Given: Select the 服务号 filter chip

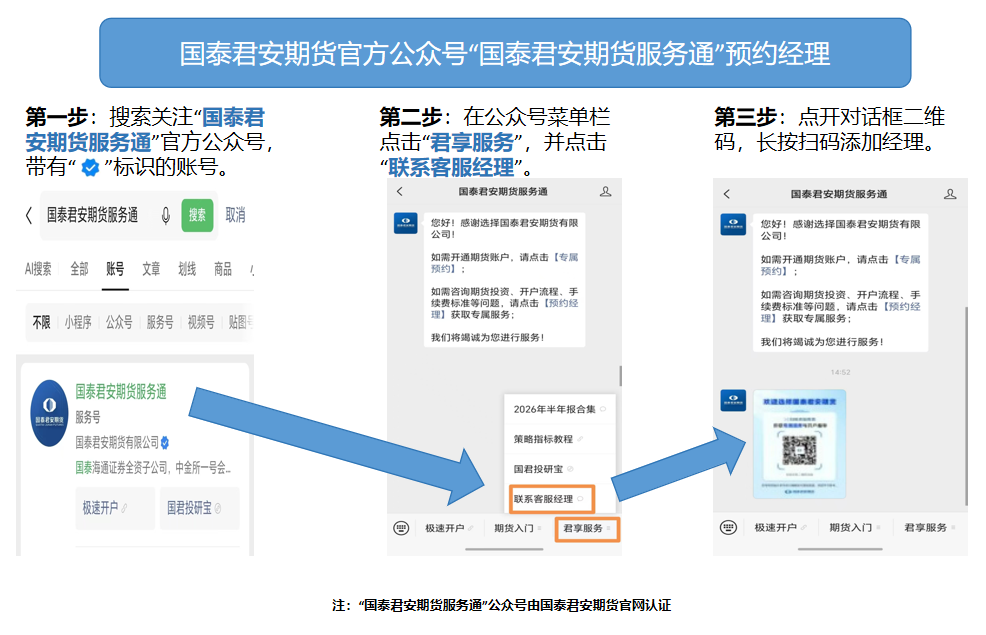Looking at the screenshot, I should tap(160, 323).
